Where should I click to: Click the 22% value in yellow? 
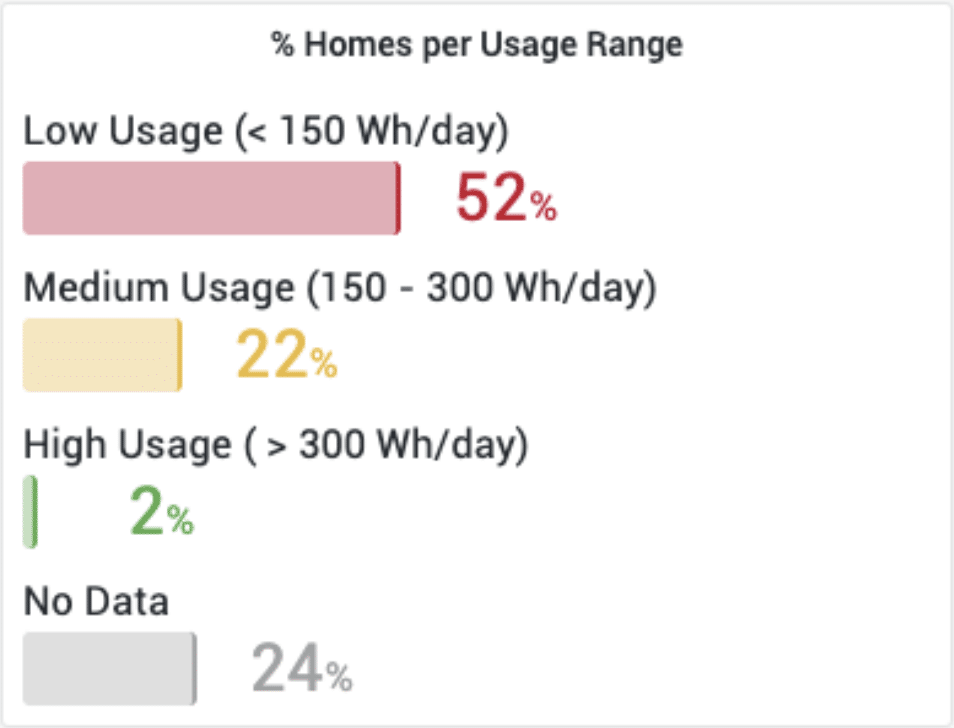286,355
